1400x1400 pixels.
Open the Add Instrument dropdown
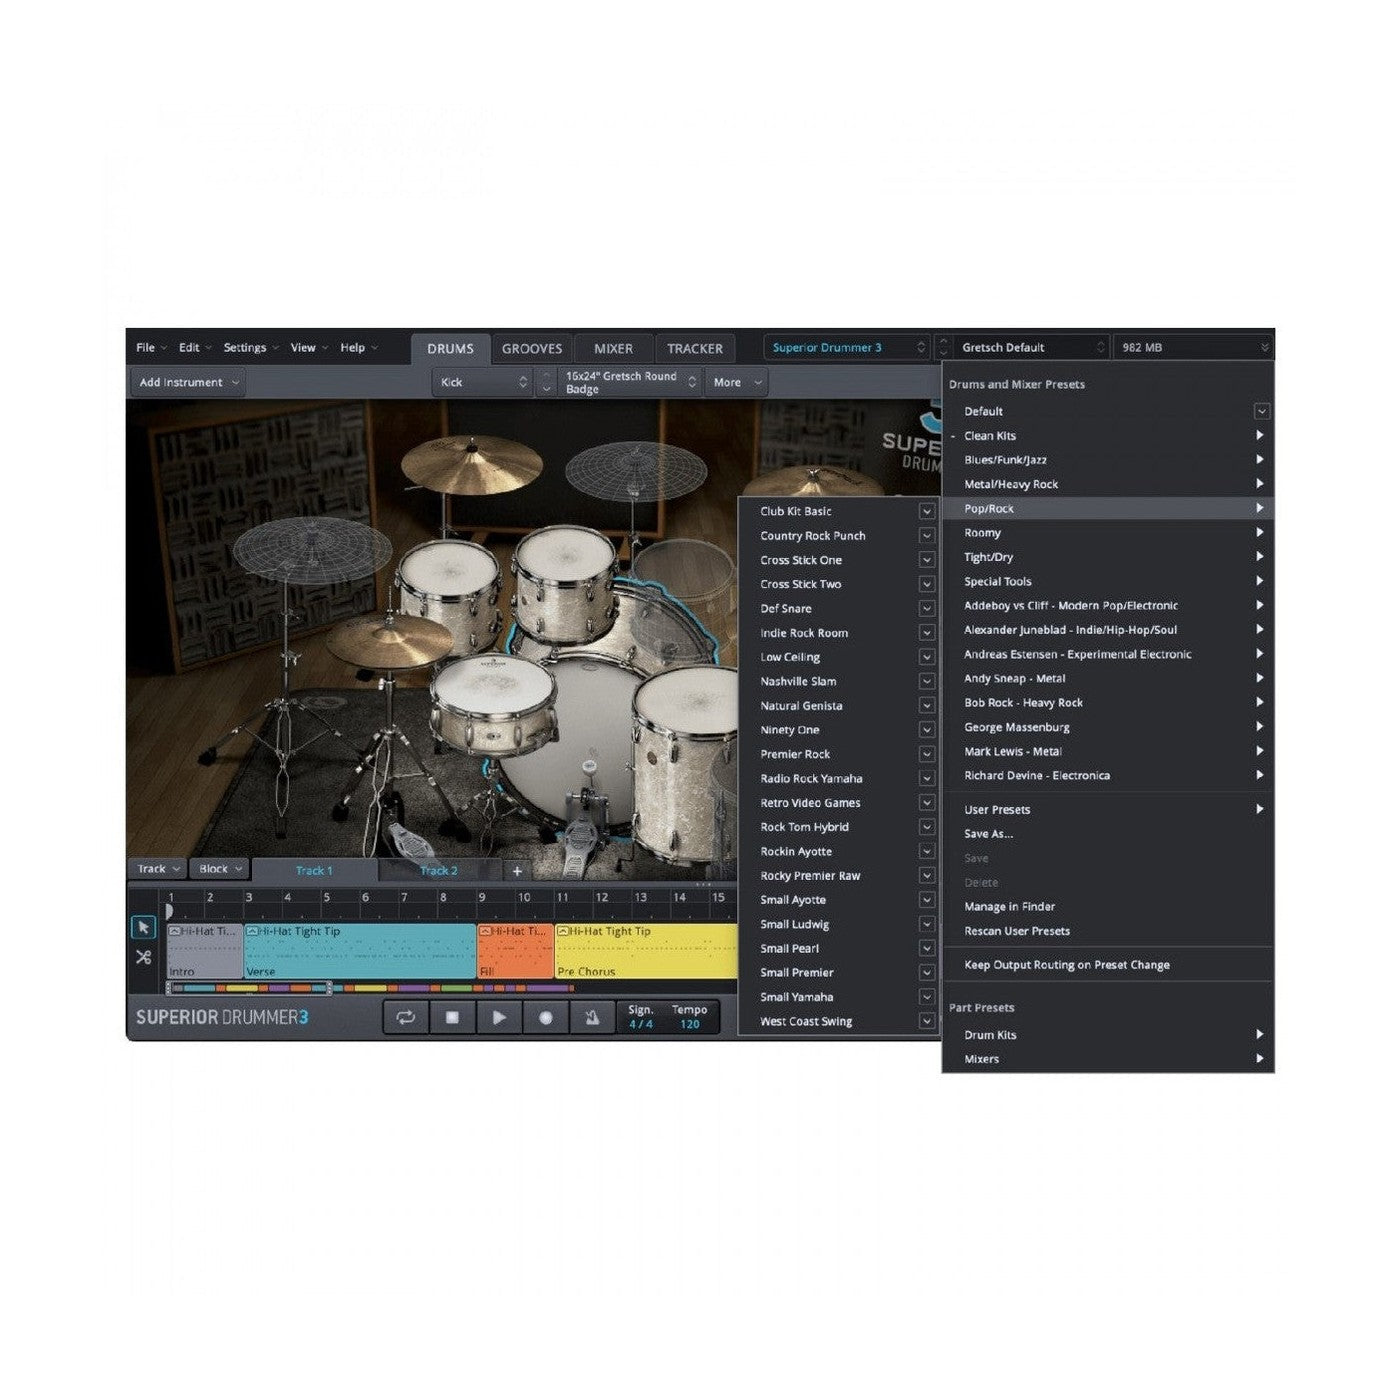click(188, 382)
